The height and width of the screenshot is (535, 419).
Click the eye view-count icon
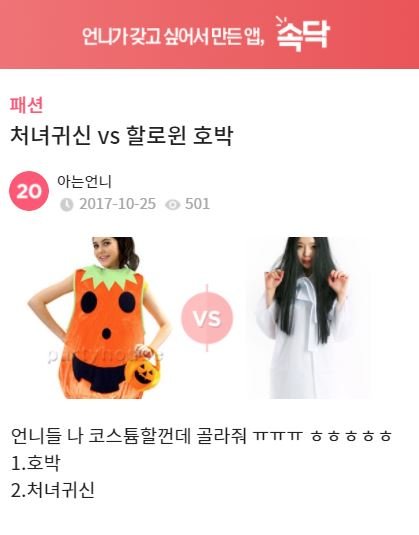pyautogui.click(x=172, y=204)
